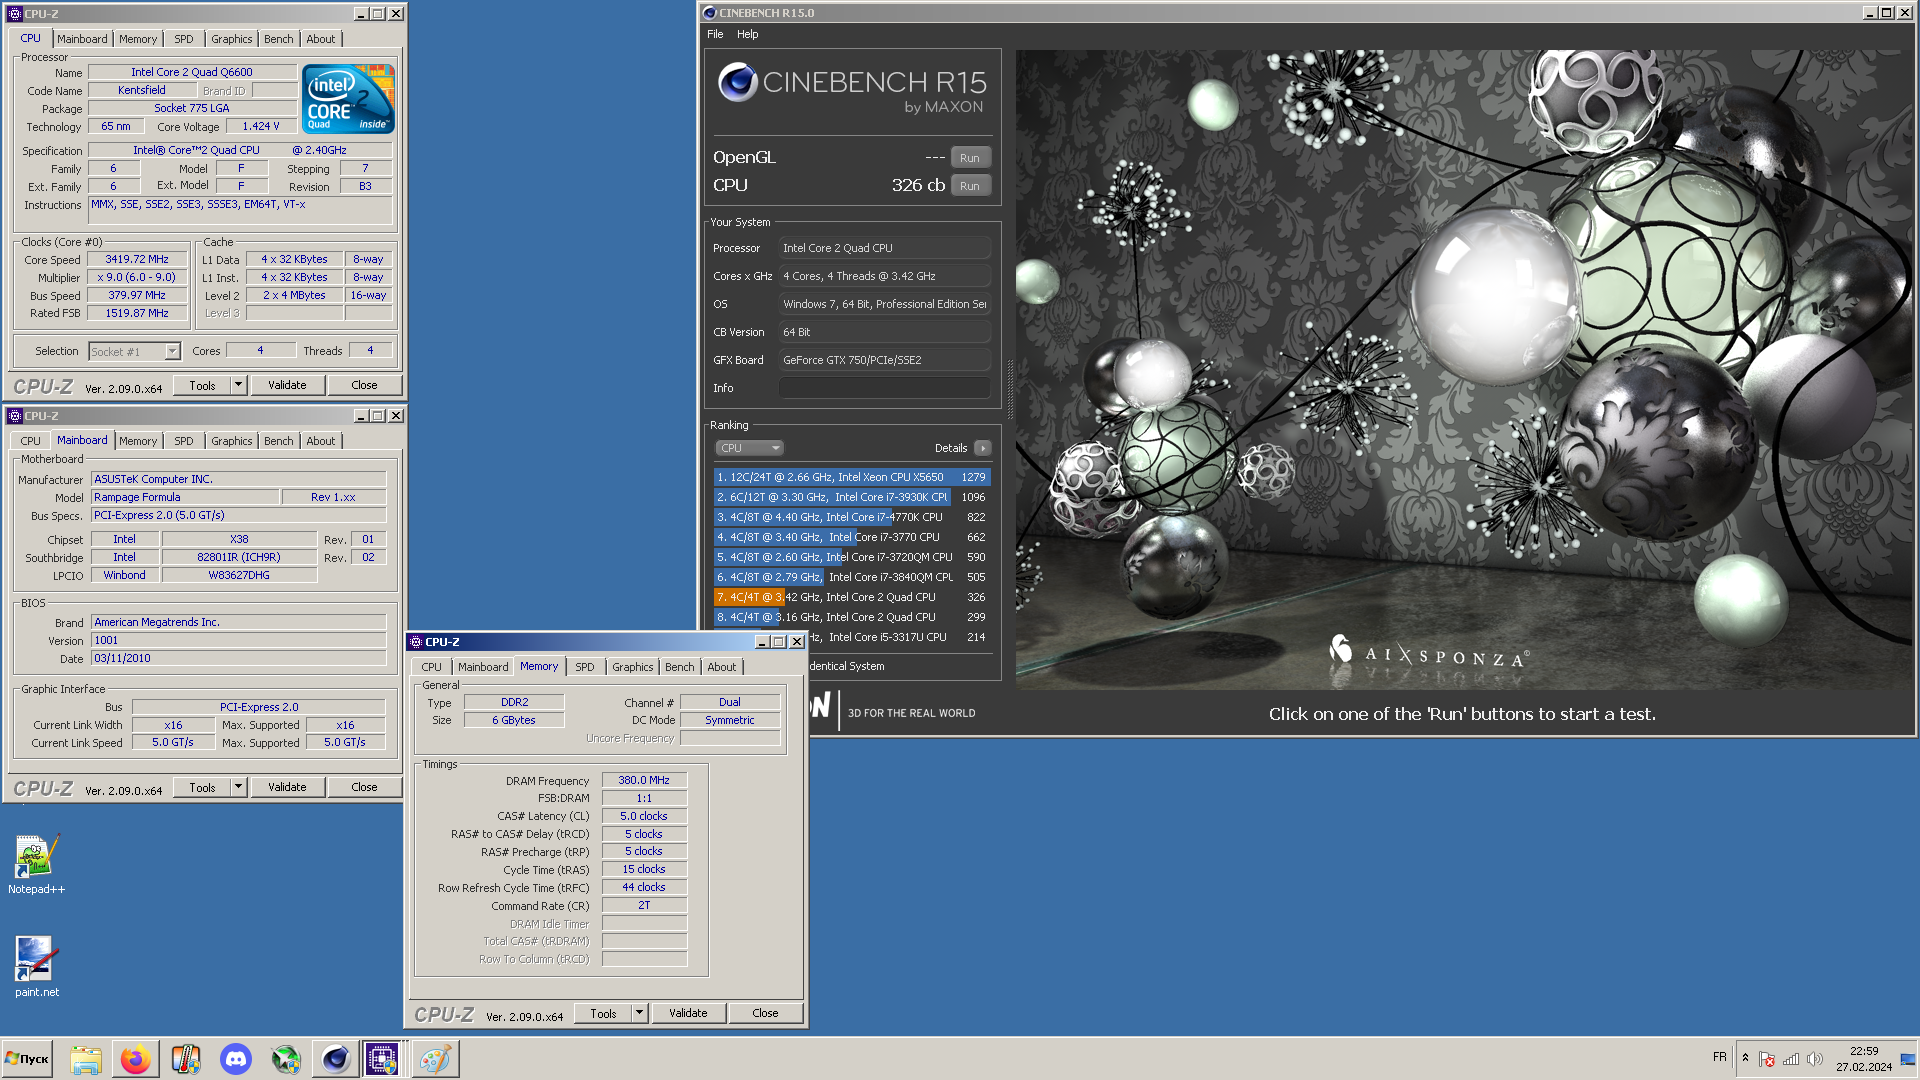Click Validate in Memory CPU-Z window
Screen dimensions: 1920x1080
coord(689,1013)
